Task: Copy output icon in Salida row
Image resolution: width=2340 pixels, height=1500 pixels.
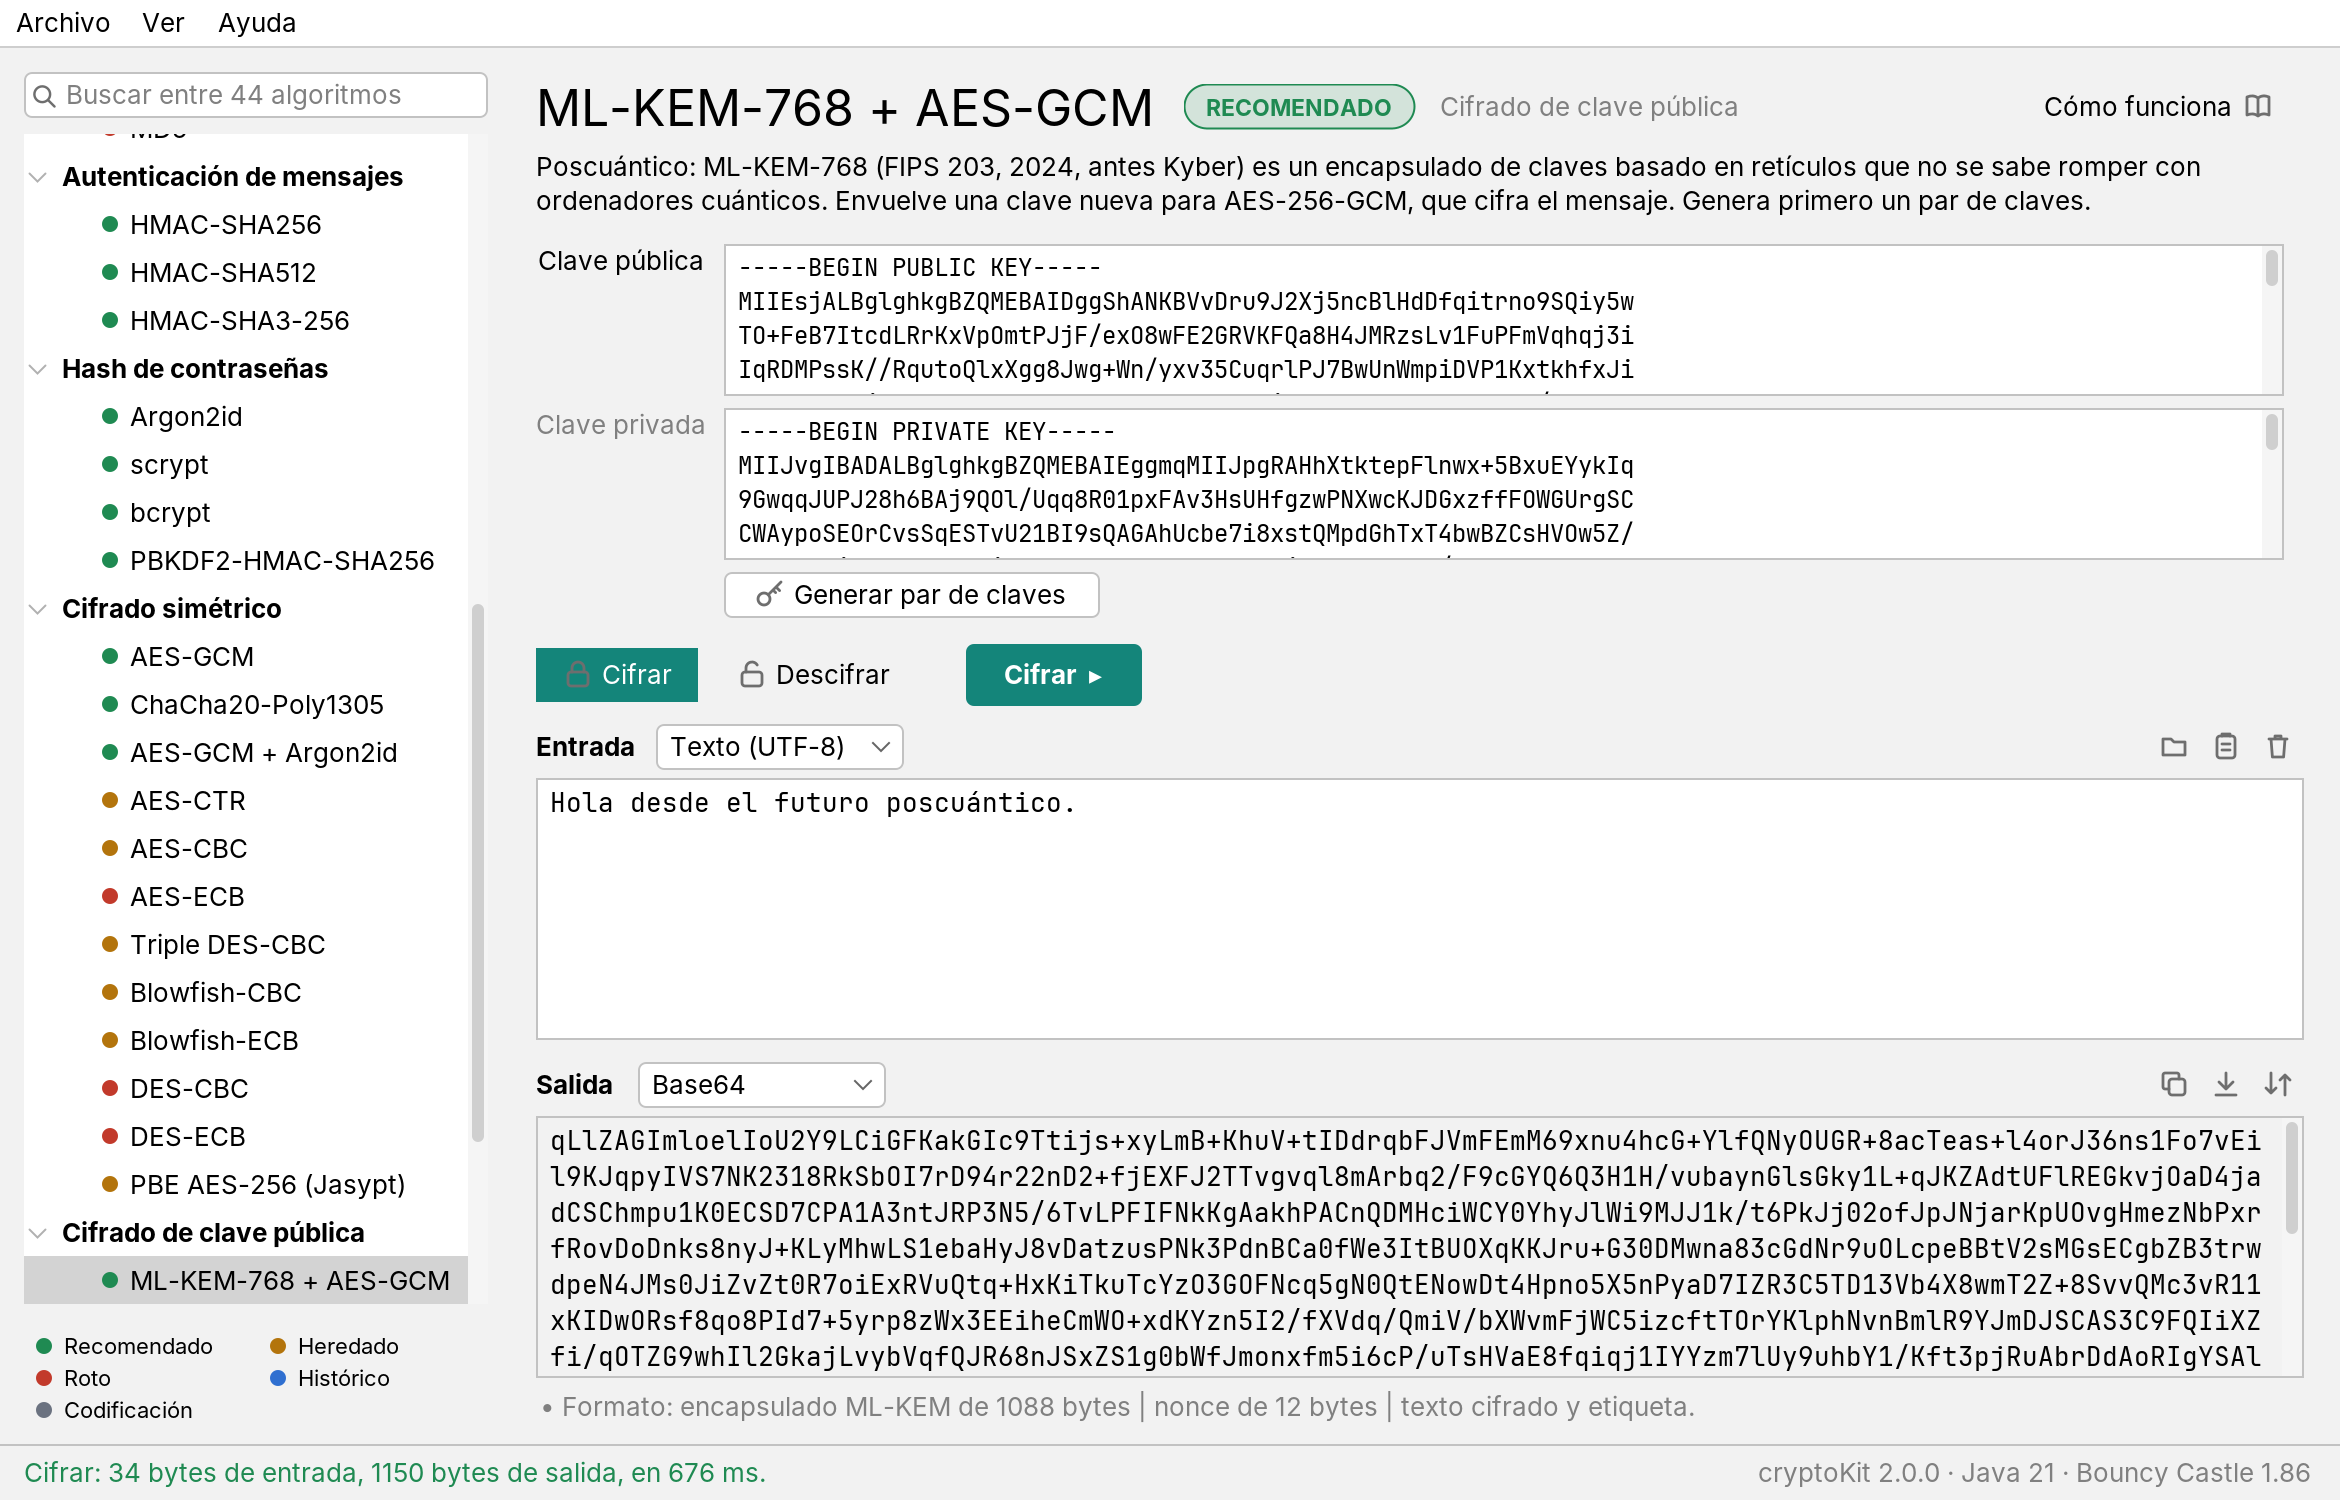Action: click(x=2173, y=1084)
